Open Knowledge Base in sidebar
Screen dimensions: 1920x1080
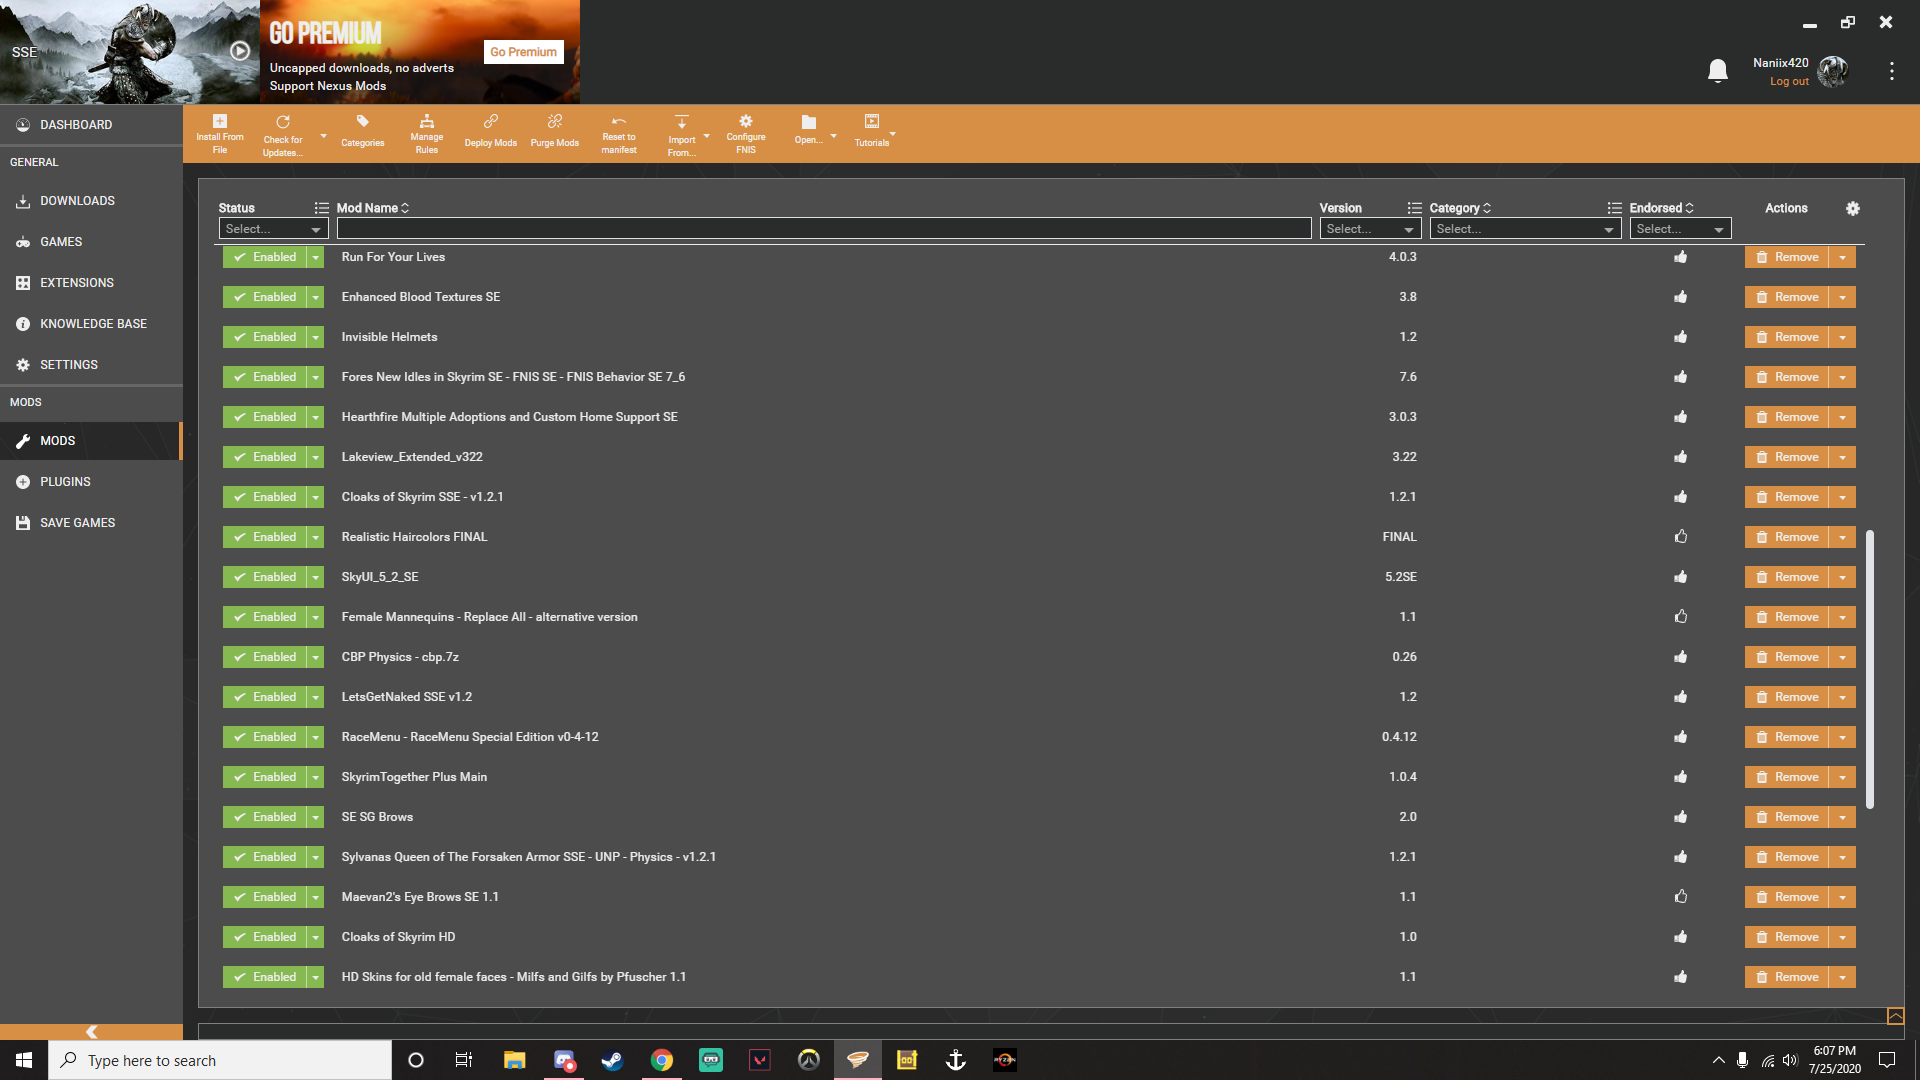(91, 324)
